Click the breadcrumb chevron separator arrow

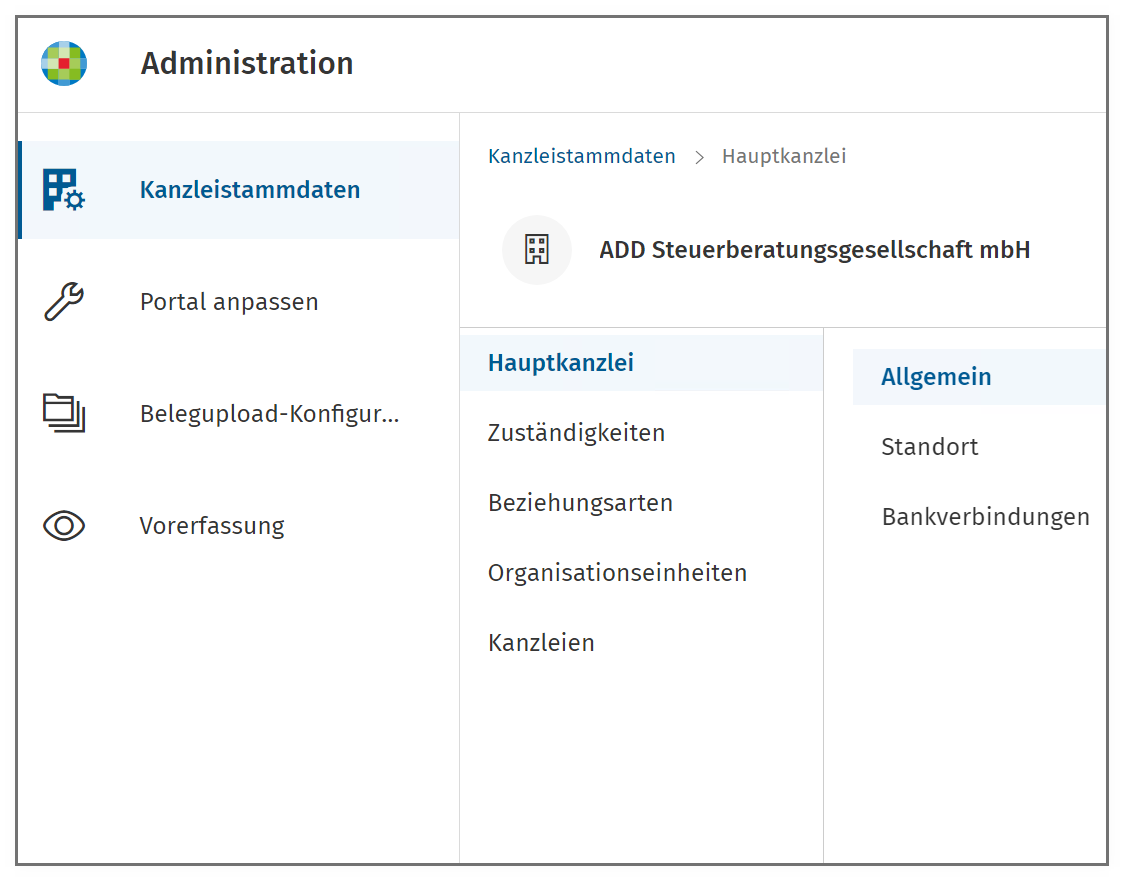(x=699, y=157)
